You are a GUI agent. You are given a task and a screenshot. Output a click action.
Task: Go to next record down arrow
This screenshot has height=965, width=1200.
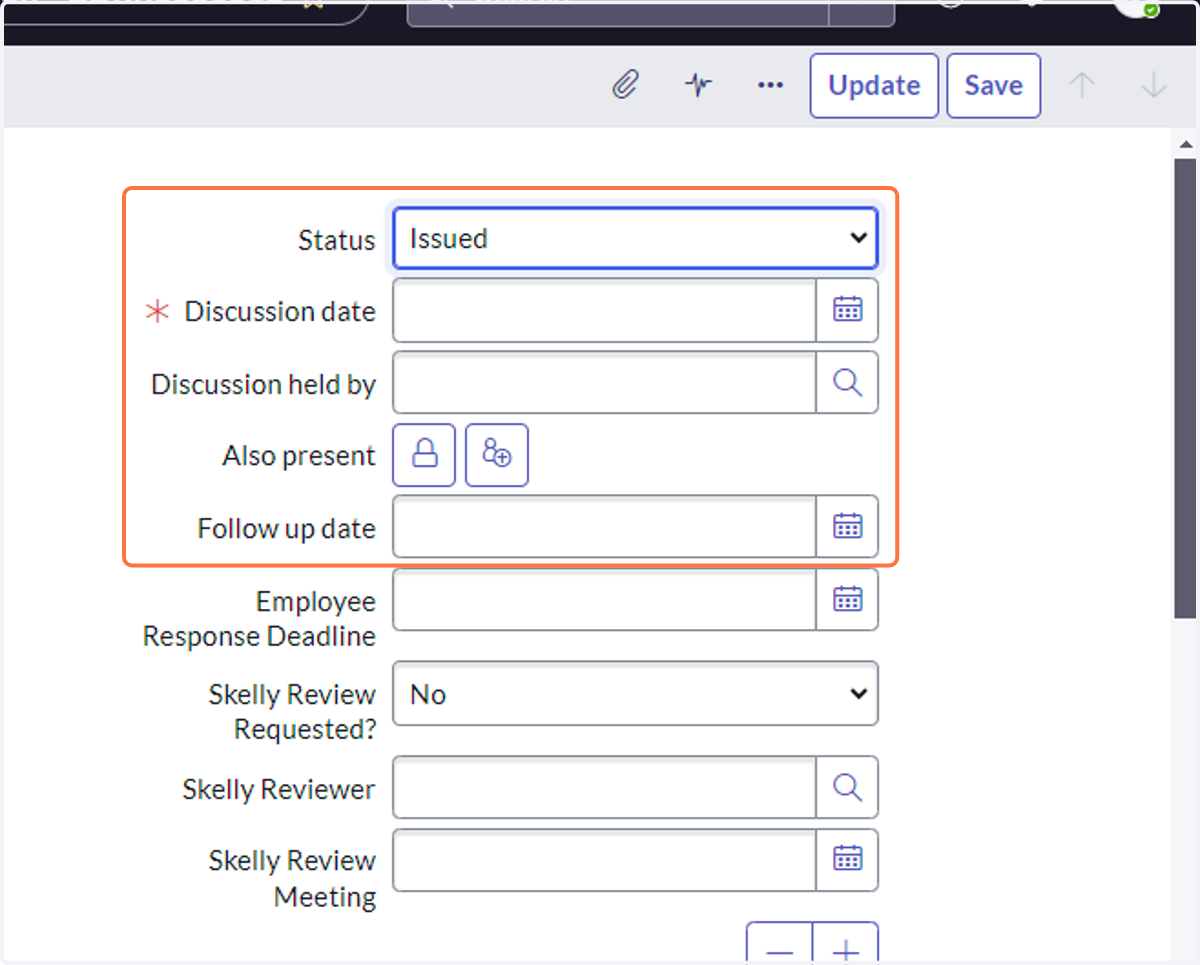point(1154,86)
